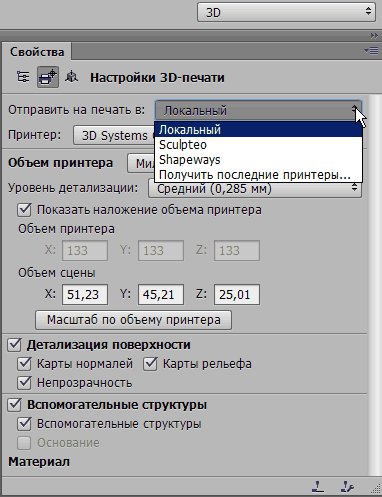Click the print utilities wrench icon
Viewport: 382px width, 497px height.
pyautogui.click(x=347, y=487)
